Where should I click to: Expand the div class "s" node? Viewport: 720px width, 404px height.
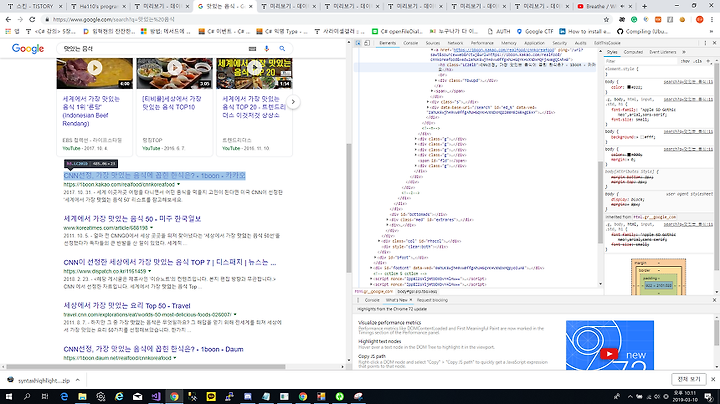click(x=428, y=102)
